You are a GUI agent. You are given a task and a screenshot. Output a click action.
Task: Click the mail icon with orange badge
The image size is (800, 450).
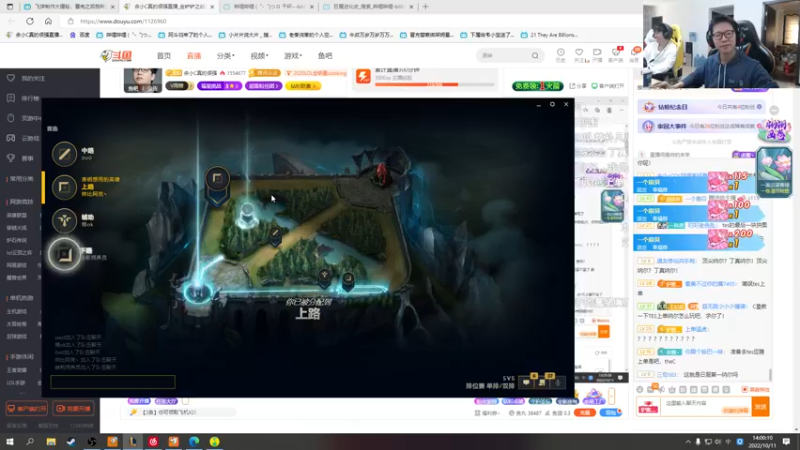click(x=652, y=389)
